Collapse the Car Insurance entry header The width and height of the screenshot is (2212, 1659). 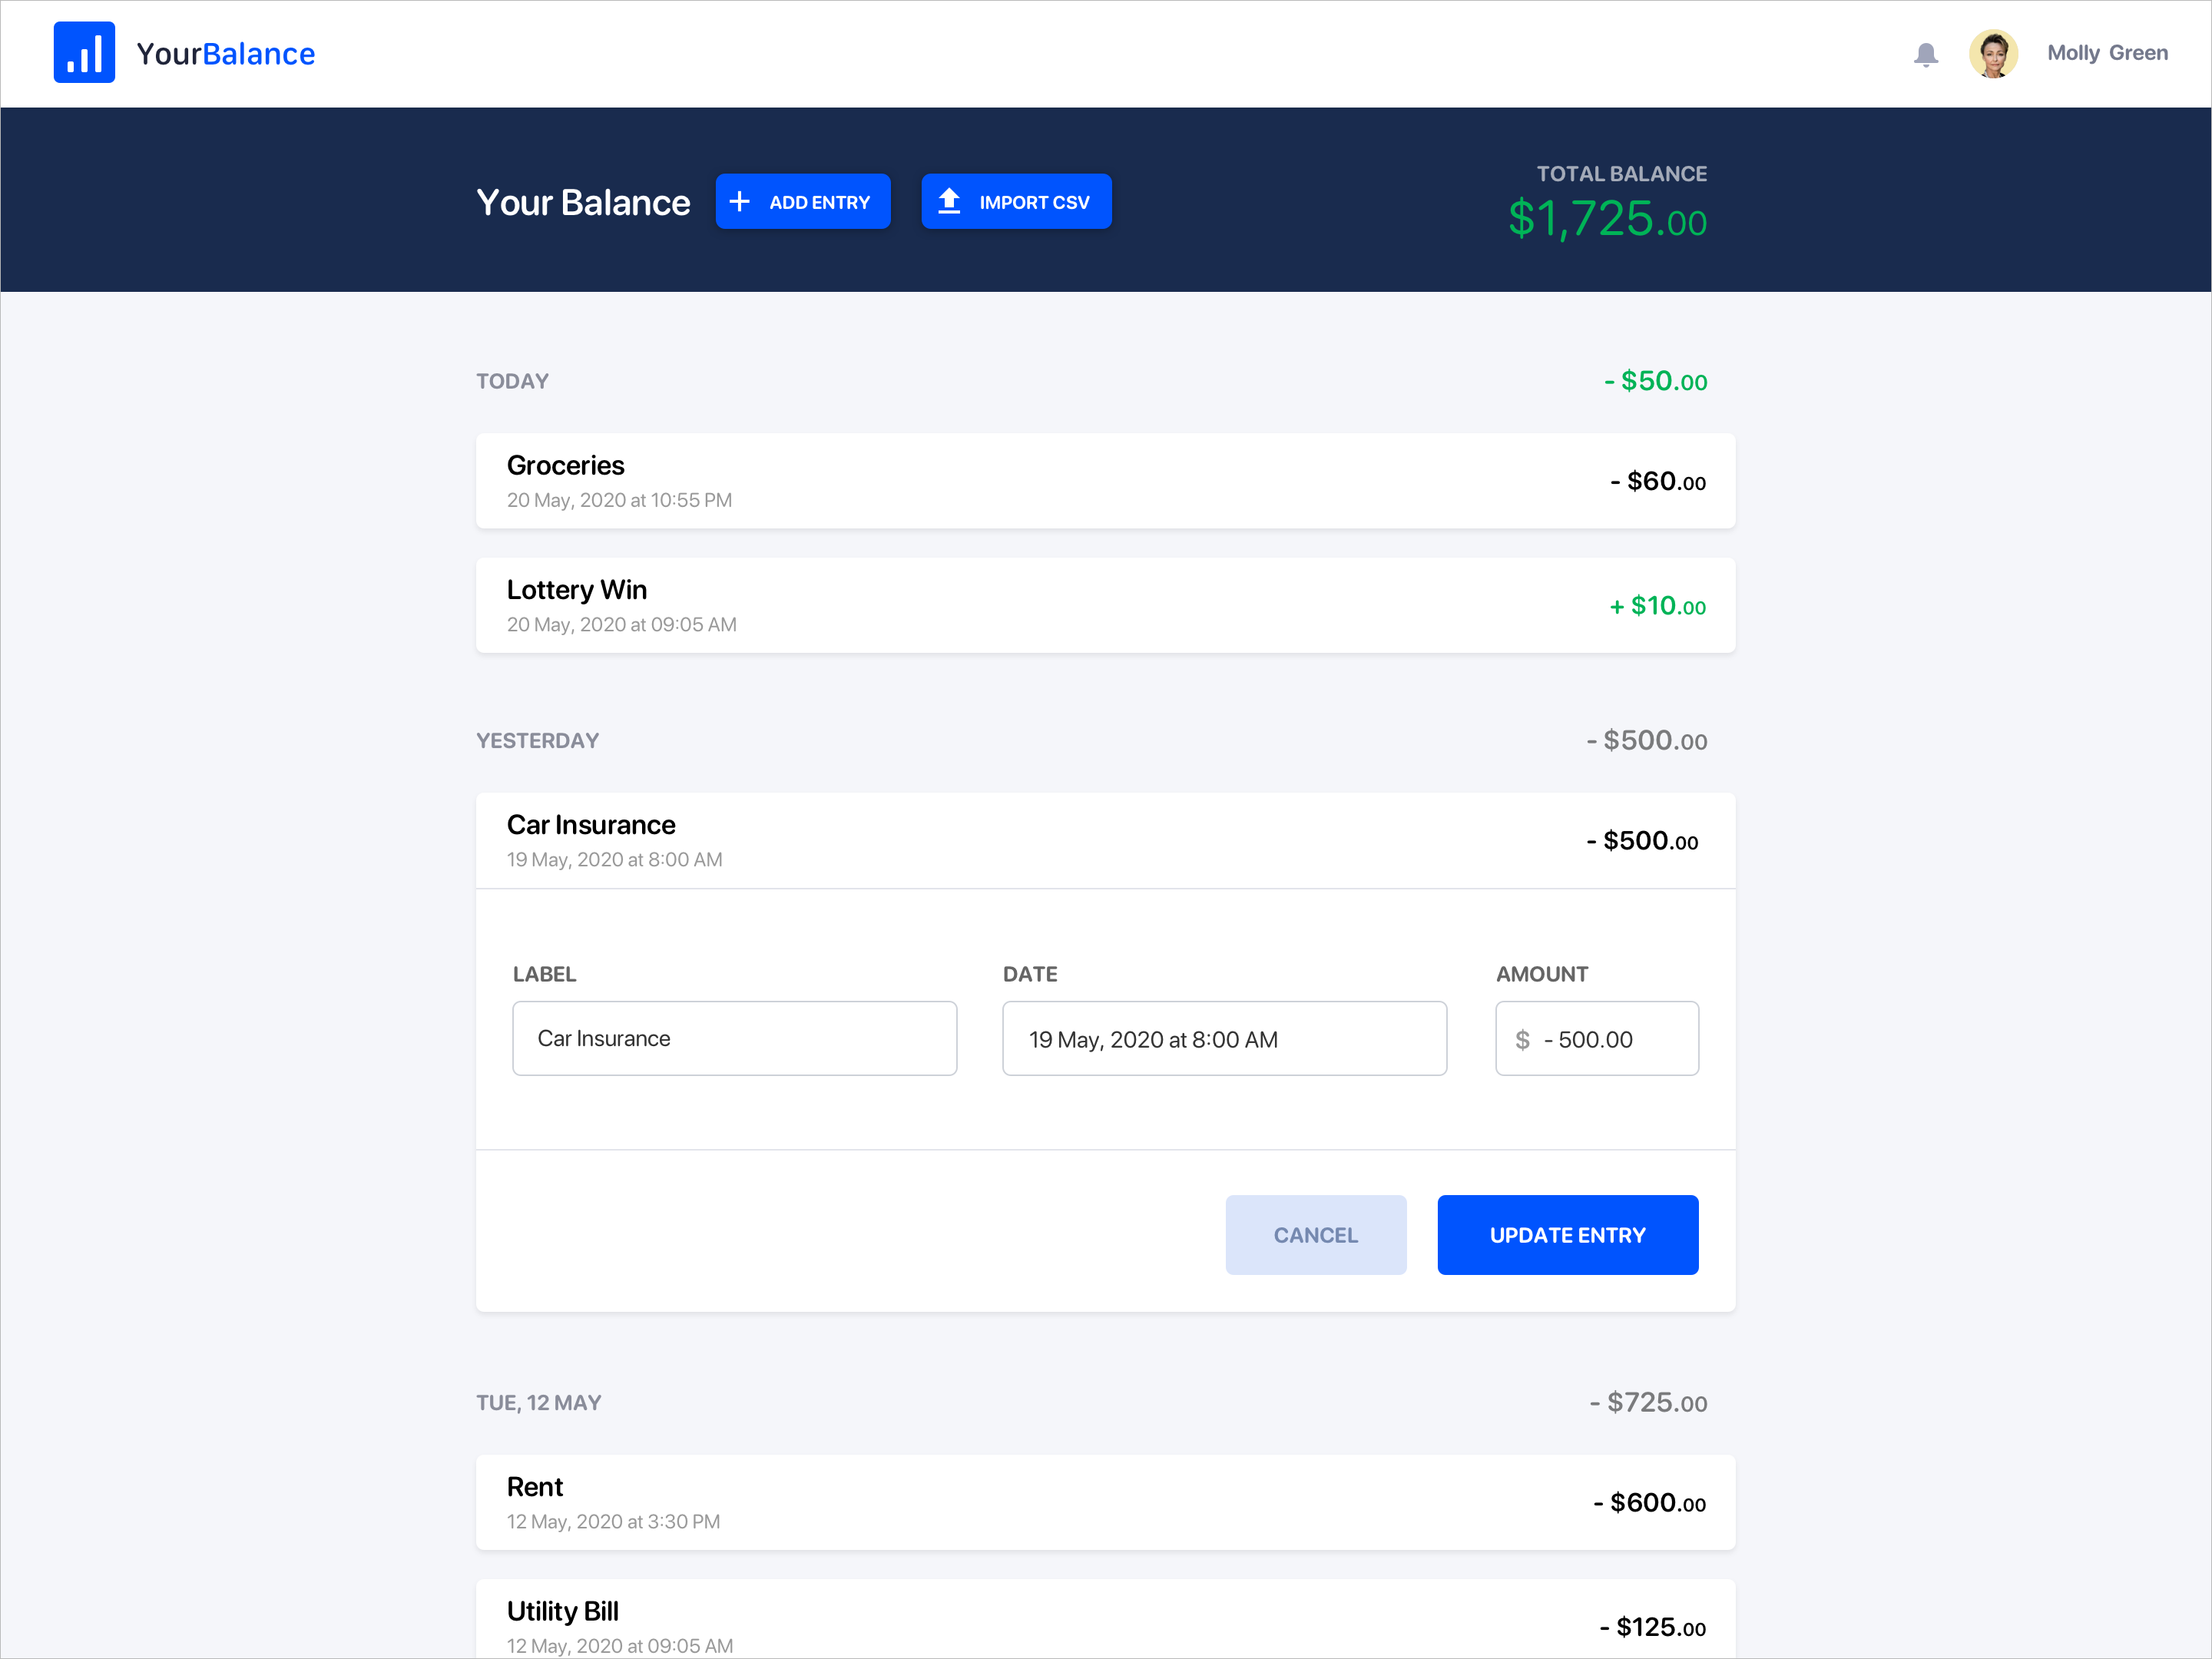click(x=1105, y=841)
